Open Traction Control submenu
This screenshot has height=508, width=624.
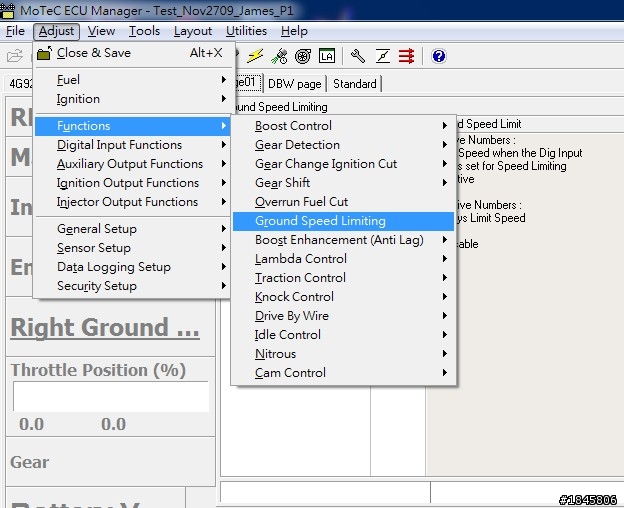(343, 278)
